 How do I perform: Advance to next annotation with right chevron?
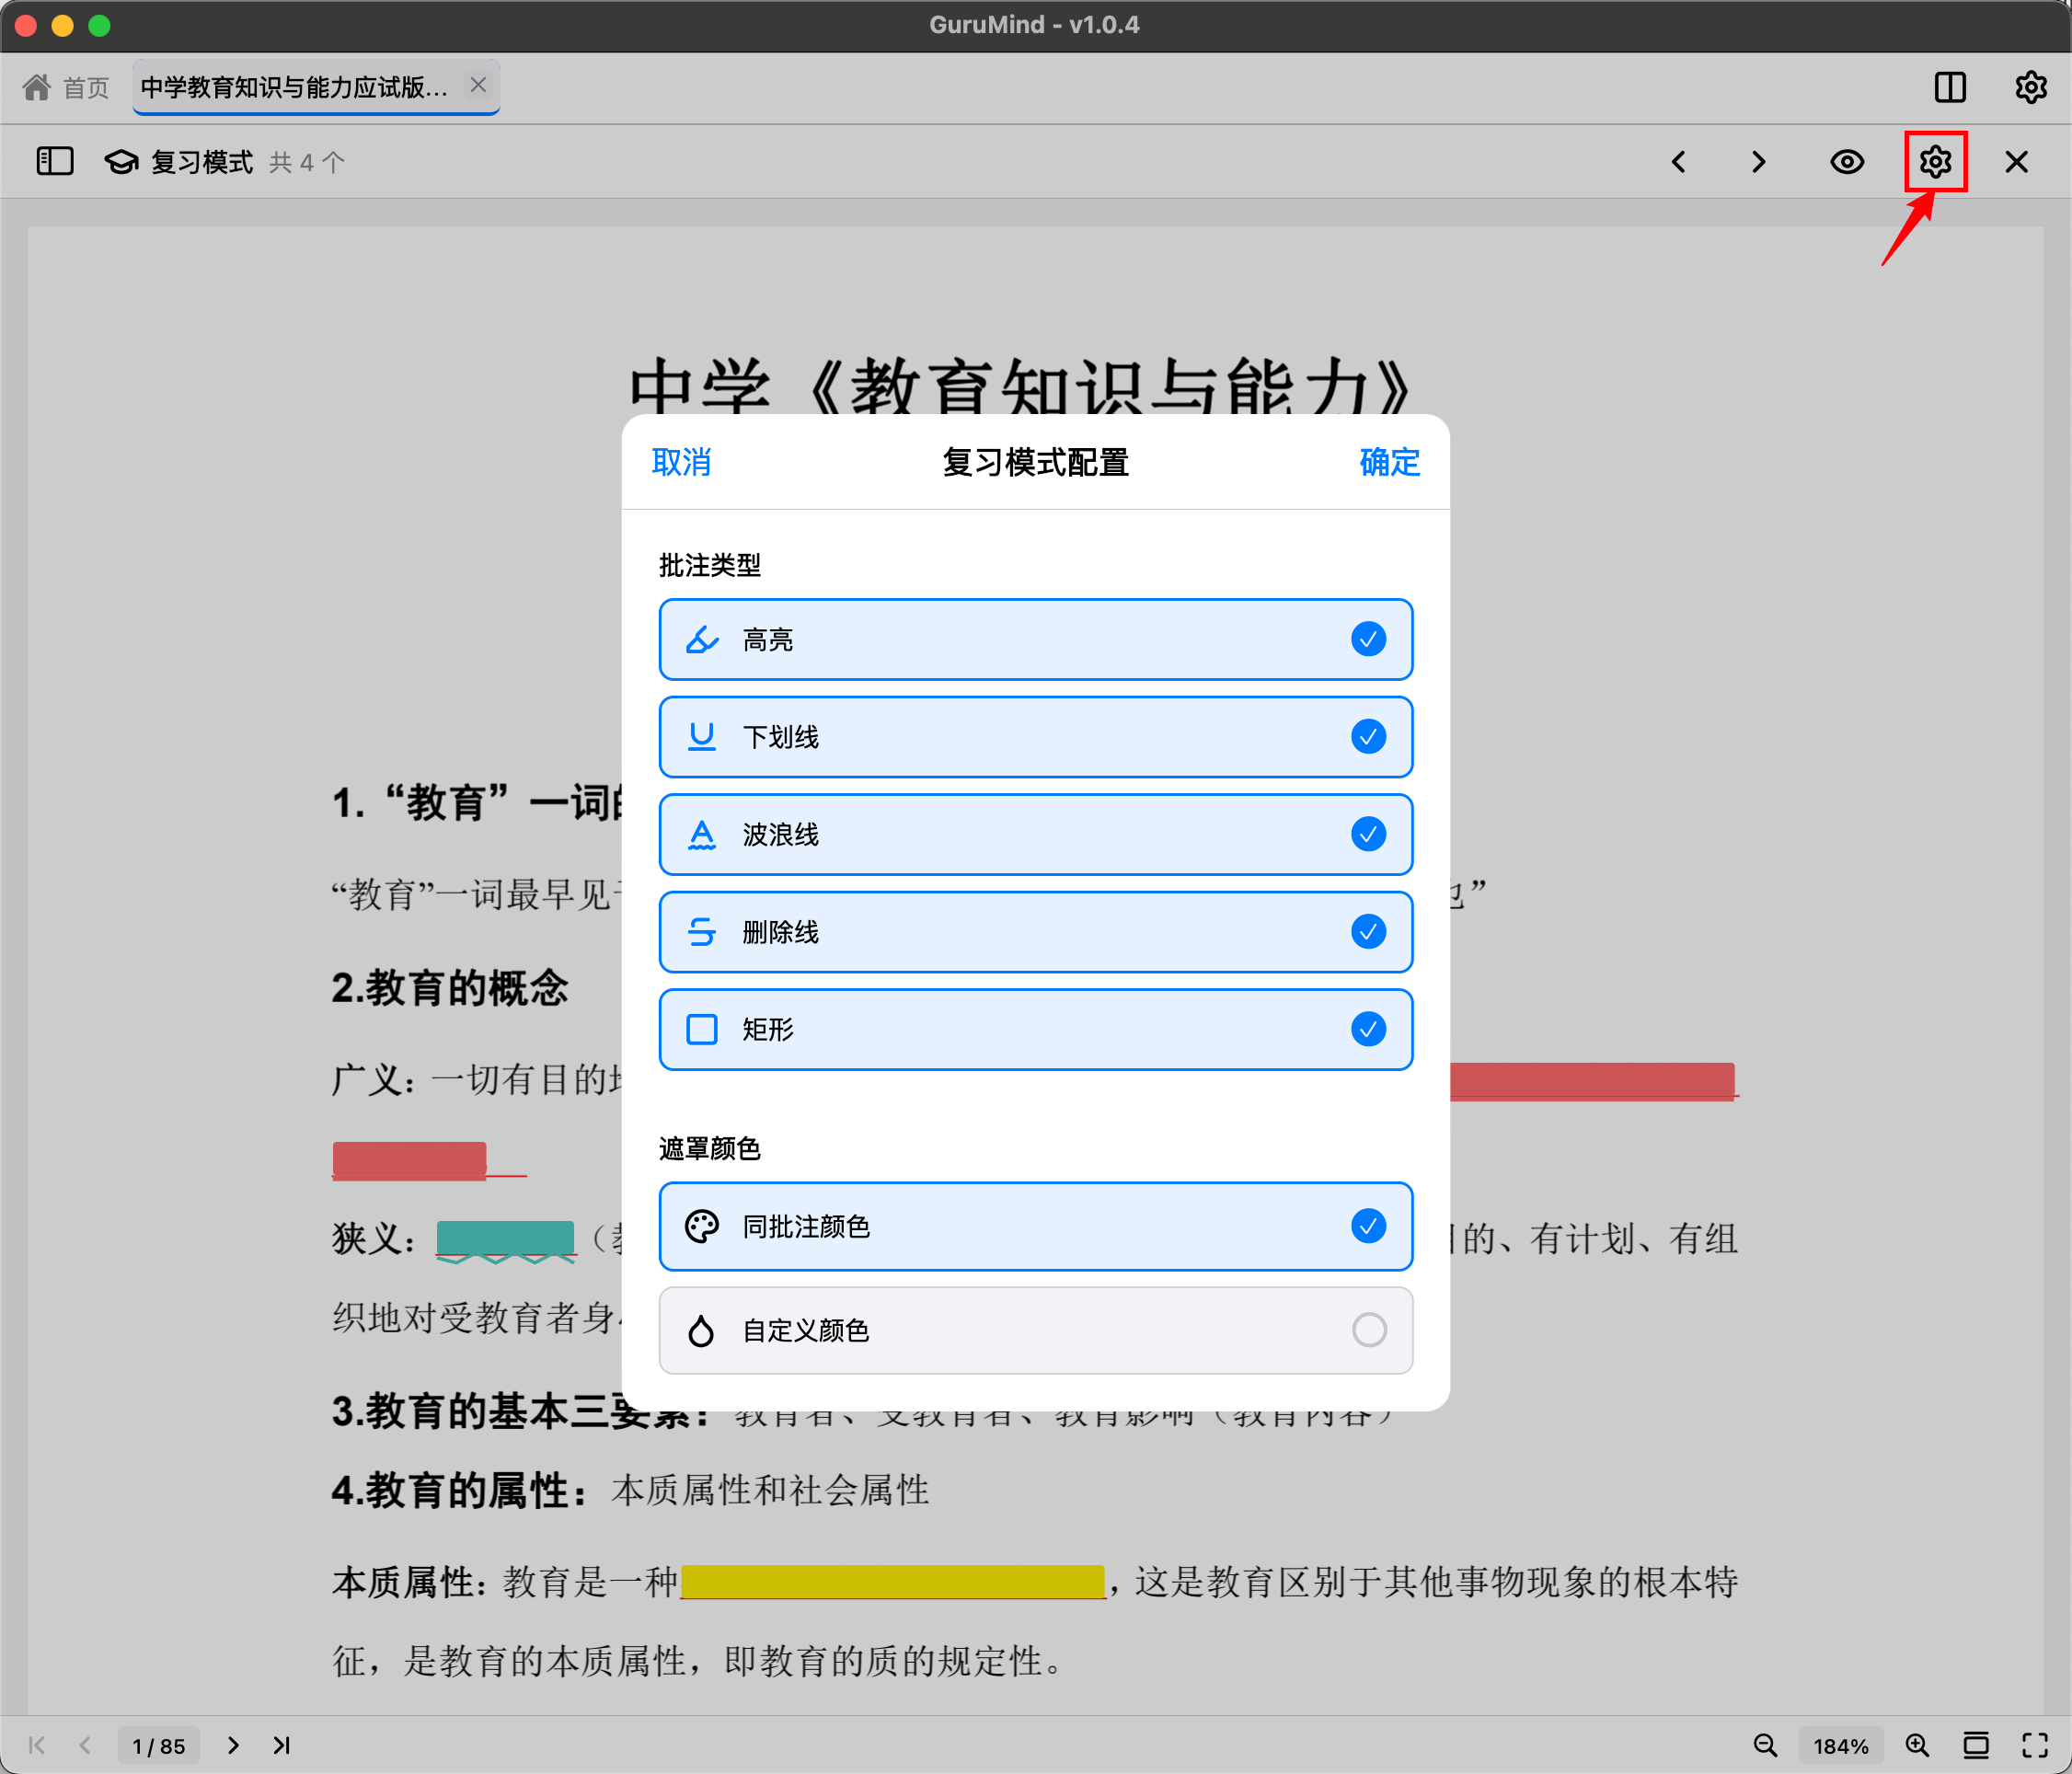coord(1758,161)
